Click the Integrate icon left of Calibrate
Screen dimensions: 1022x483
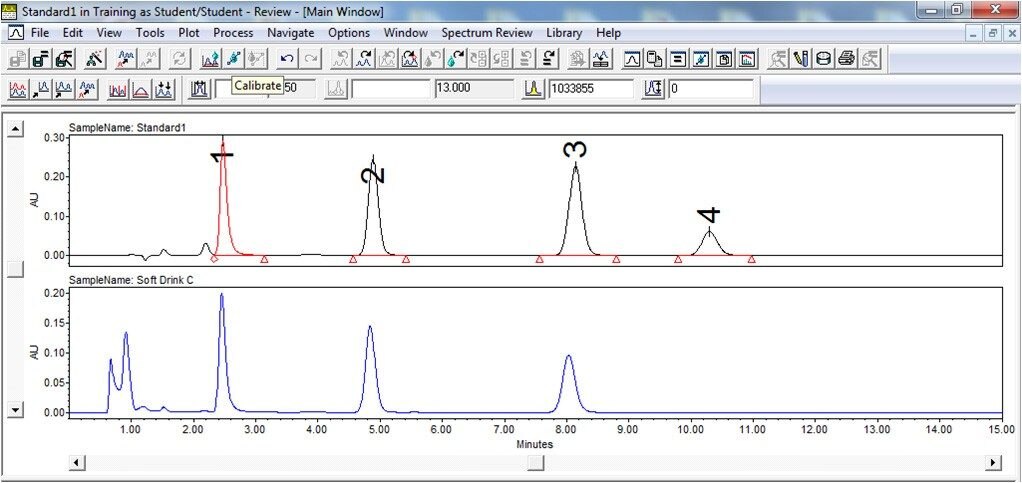[211, 59]
